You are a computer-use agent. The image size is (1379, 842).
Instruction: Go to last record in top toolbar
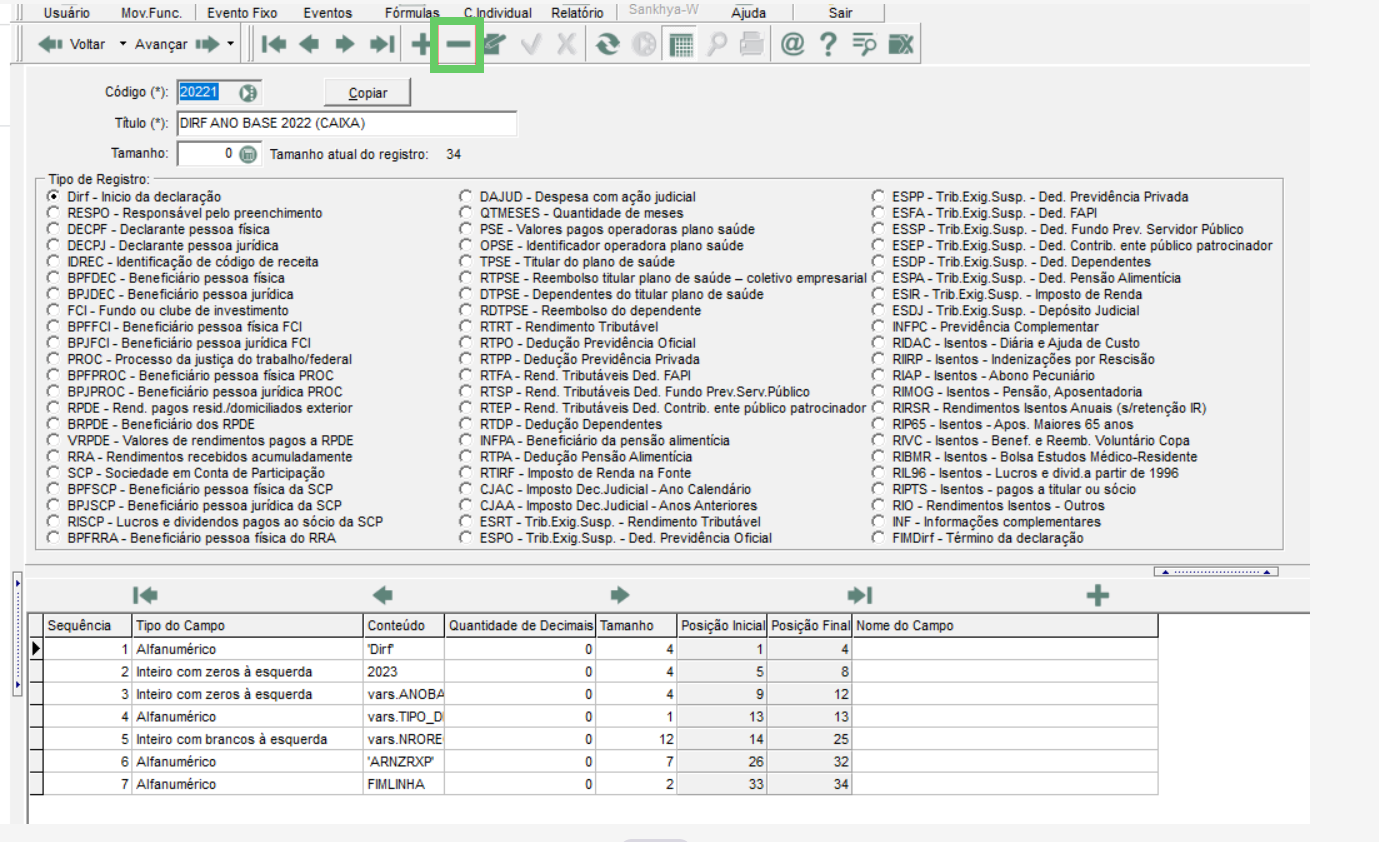pyautogui.click(x=381, y=44)
